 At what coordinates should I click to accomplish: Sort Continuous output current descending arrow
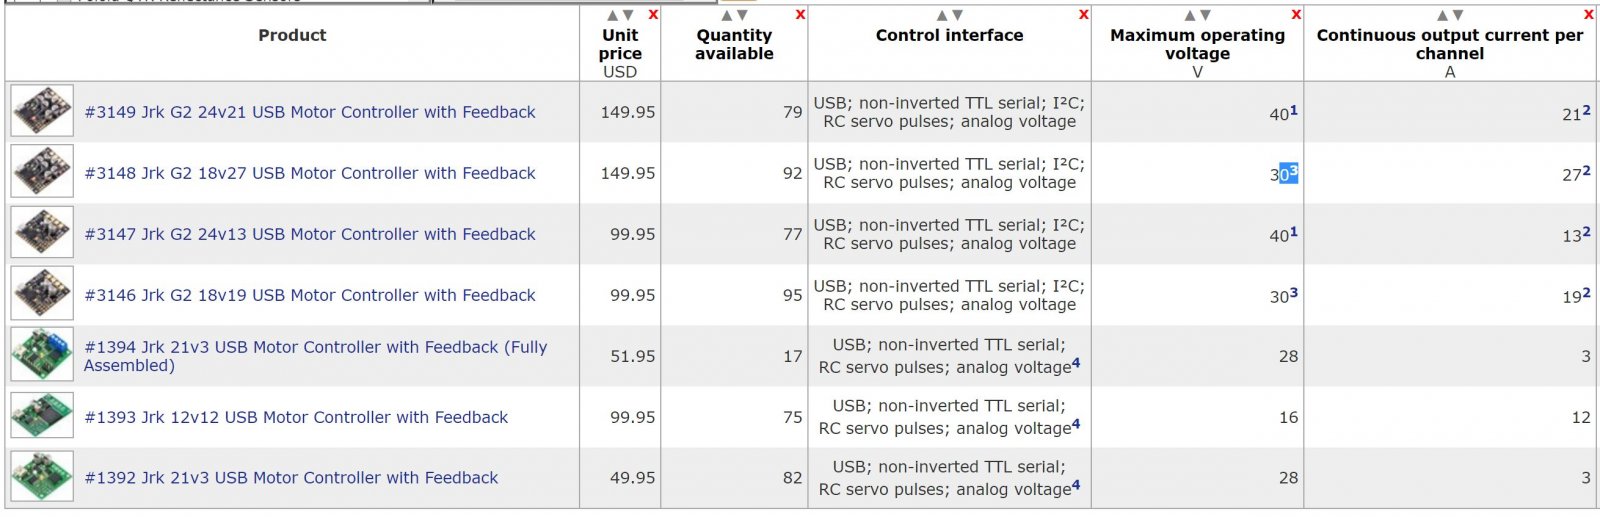[1458, 15]
